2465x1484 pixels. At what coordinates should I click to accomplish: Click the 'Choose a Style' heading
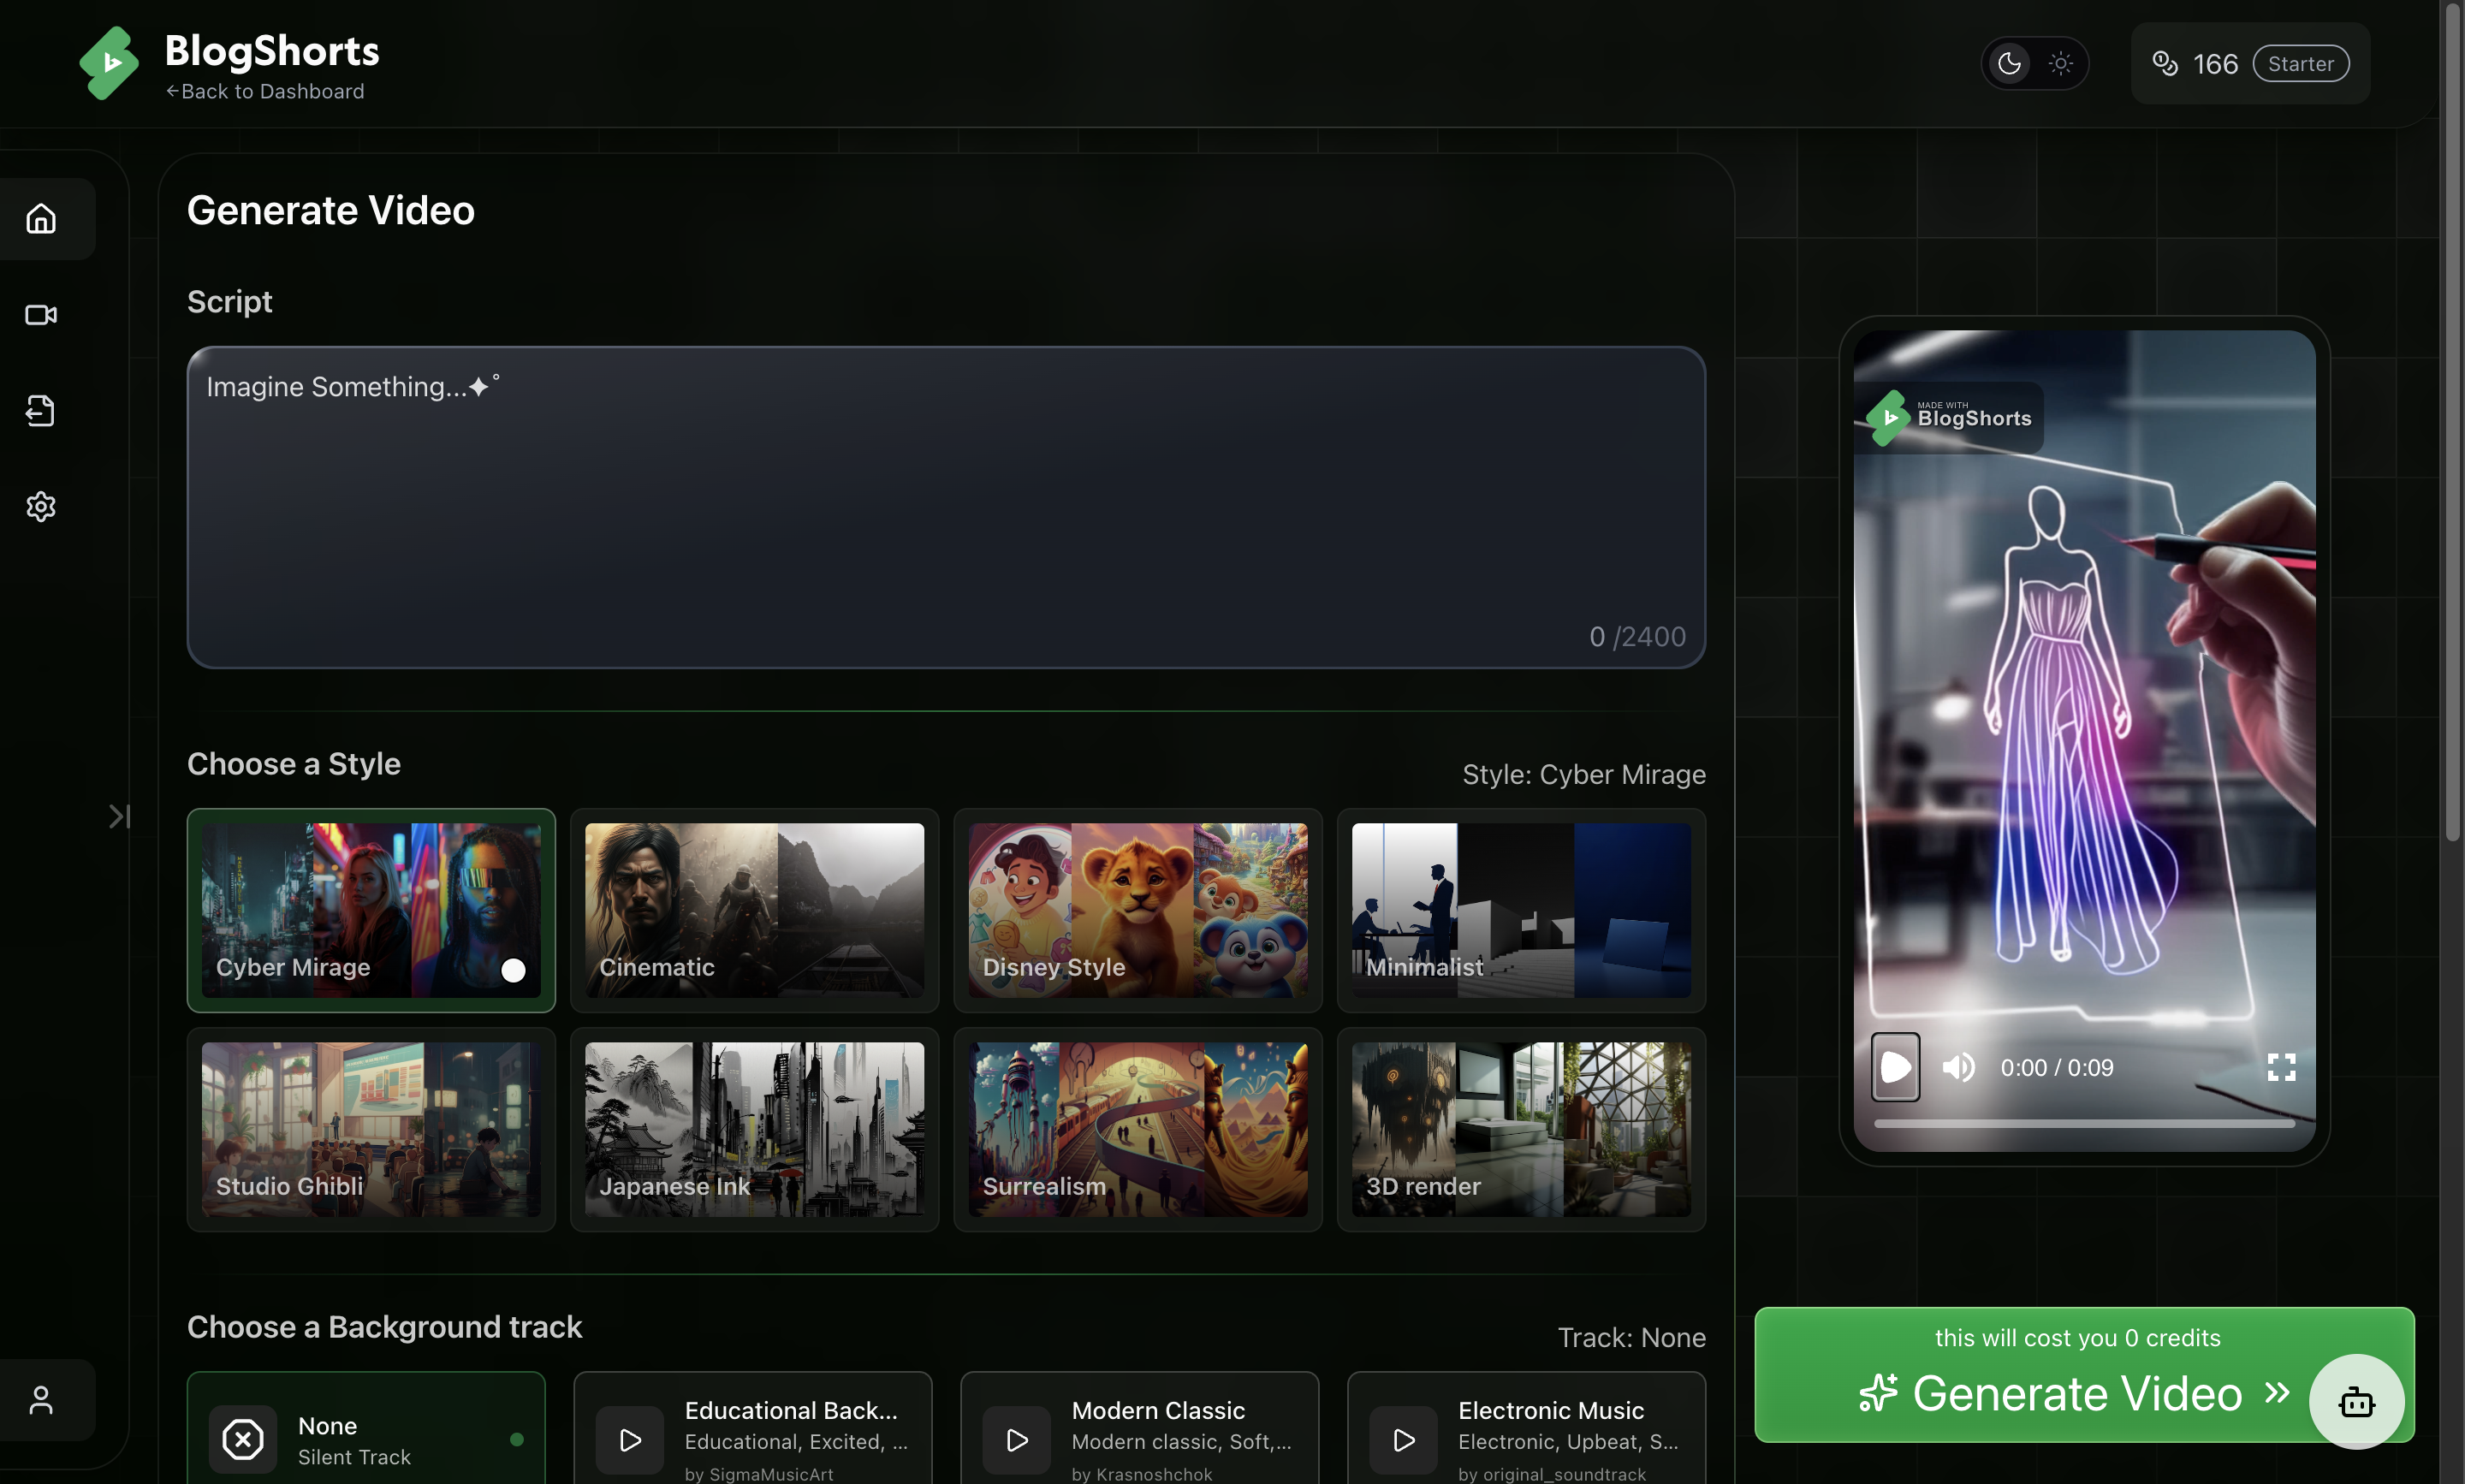tap(294, 764)
